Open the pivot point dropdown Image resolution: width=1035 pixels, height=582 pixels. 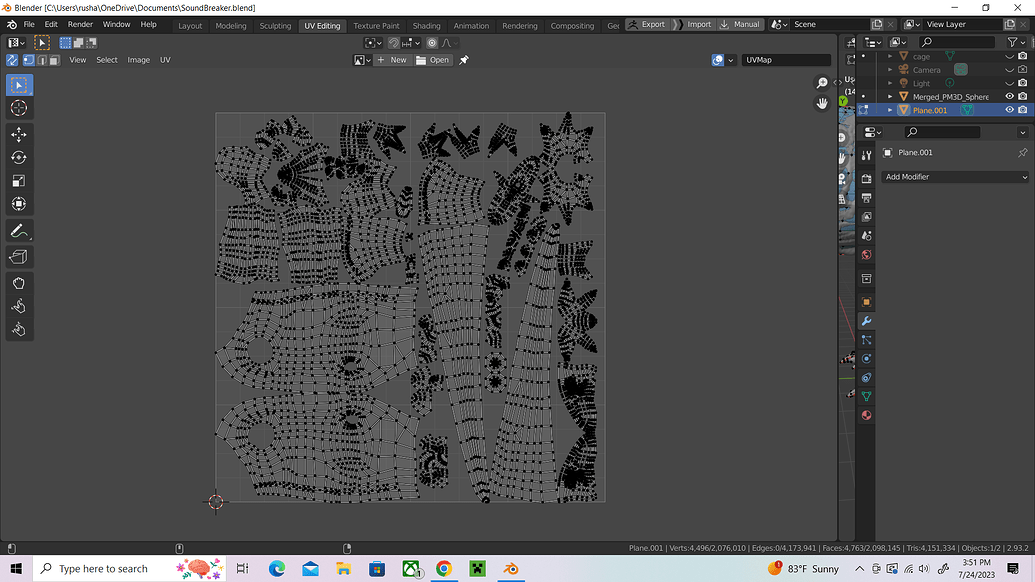pos(374,43)
